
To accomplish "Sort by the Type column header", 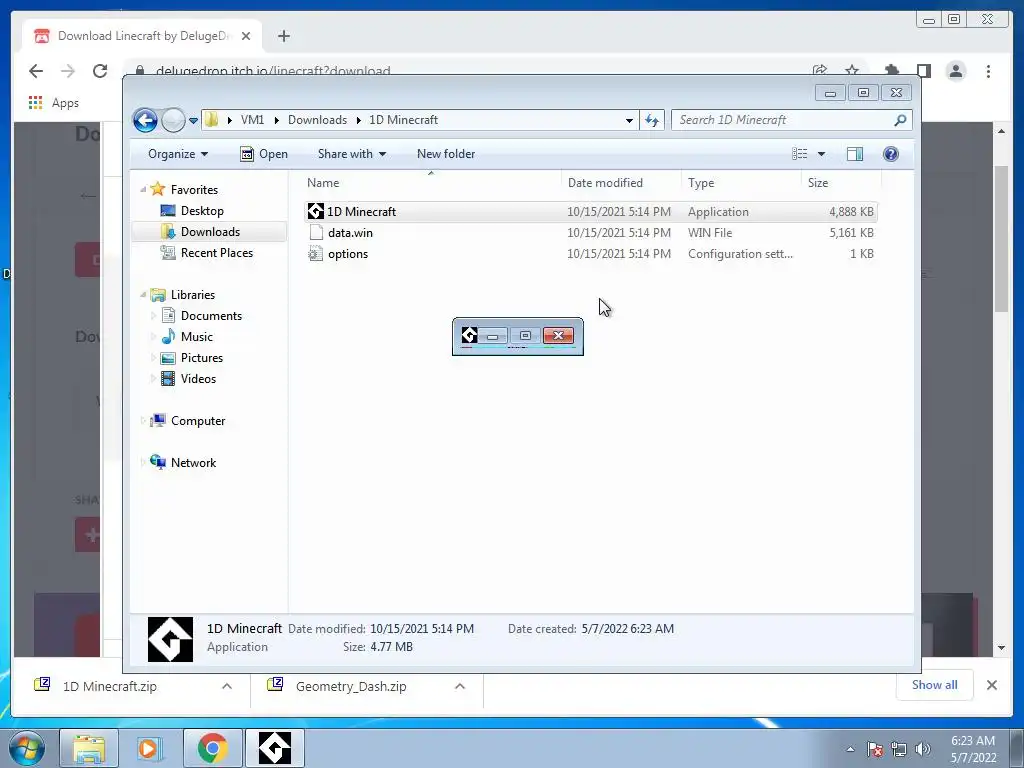I will tap(741, 183).
